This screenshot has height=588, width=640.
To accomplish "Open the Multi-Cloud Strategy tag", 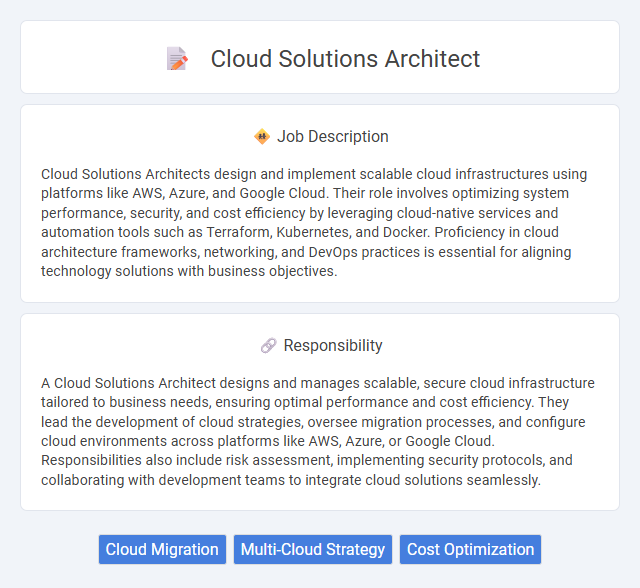I will (x=313, y=549).
